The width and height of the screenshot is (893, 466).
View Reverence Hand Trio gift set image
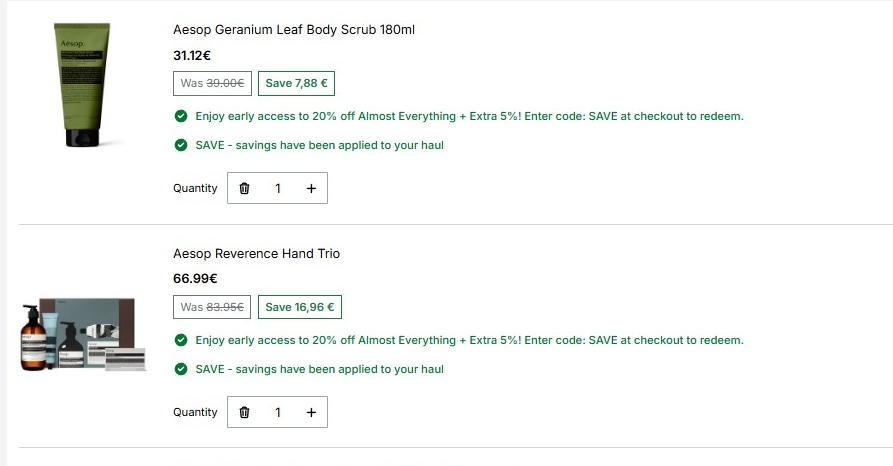[83, 334]
